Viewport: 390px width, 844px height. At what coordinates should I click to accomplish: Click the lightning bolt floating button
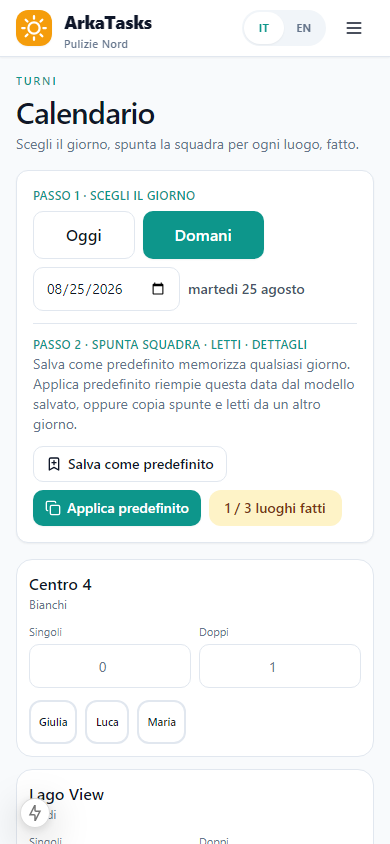(x=35, y=813)
